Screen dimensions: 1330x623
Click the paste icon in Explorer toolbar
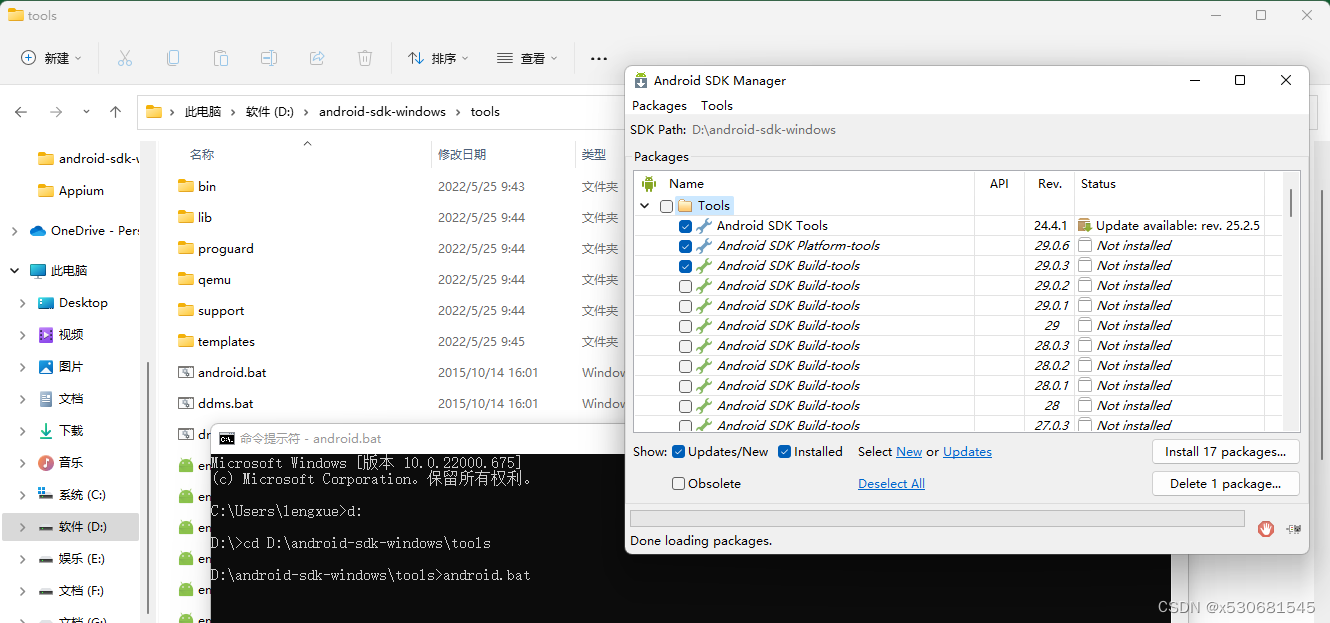[x=221, y=58]
